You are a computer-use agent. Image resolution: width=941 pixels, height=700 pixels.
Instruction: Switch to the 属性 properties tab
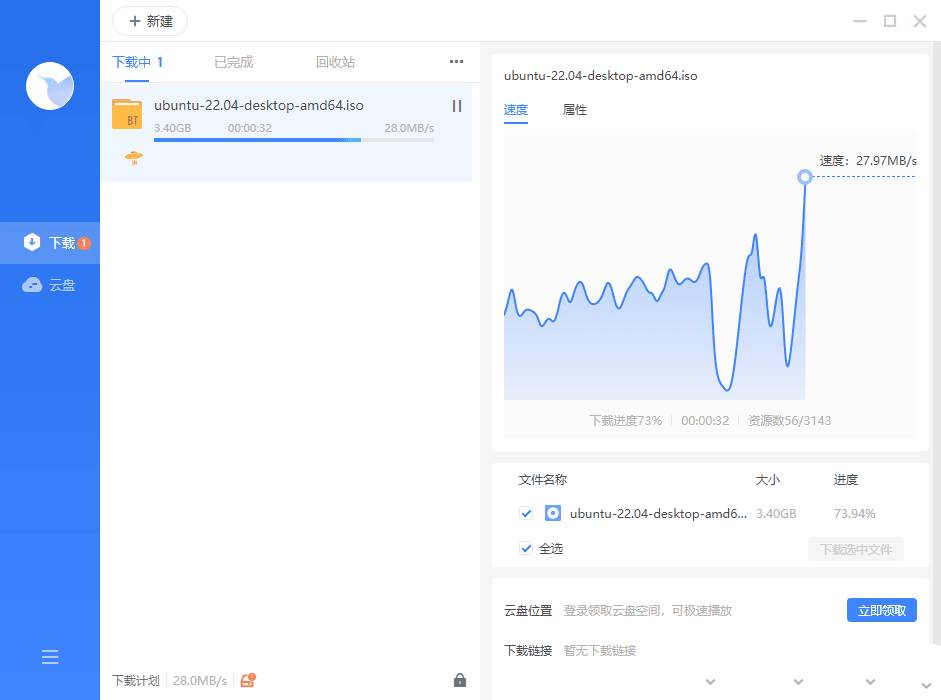tap(575, 110)
